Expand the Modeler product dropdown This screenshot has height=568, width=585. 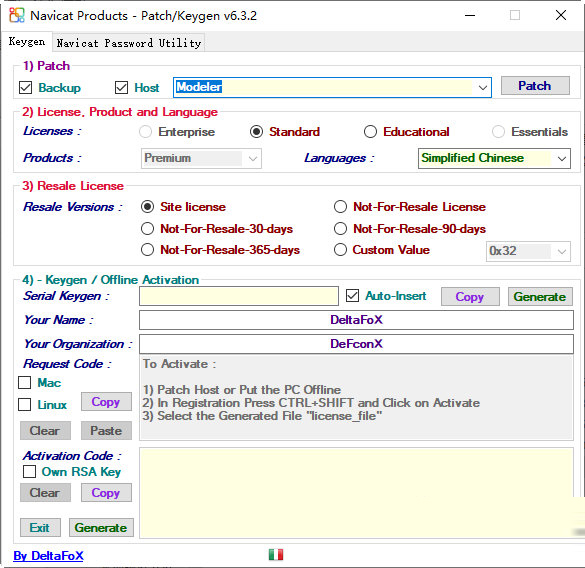click(482, 88)
